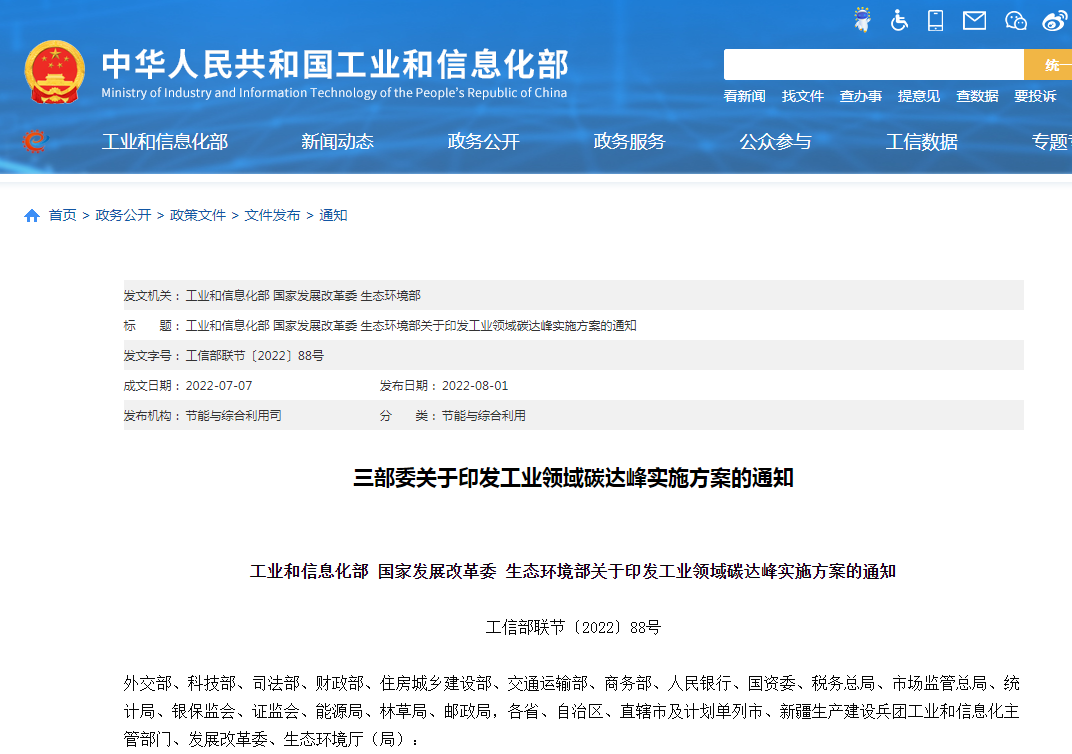Go to 文件发布 breadcrumb link
The width and height of the screenshot is (1072, 754).
tap(272, 215)
